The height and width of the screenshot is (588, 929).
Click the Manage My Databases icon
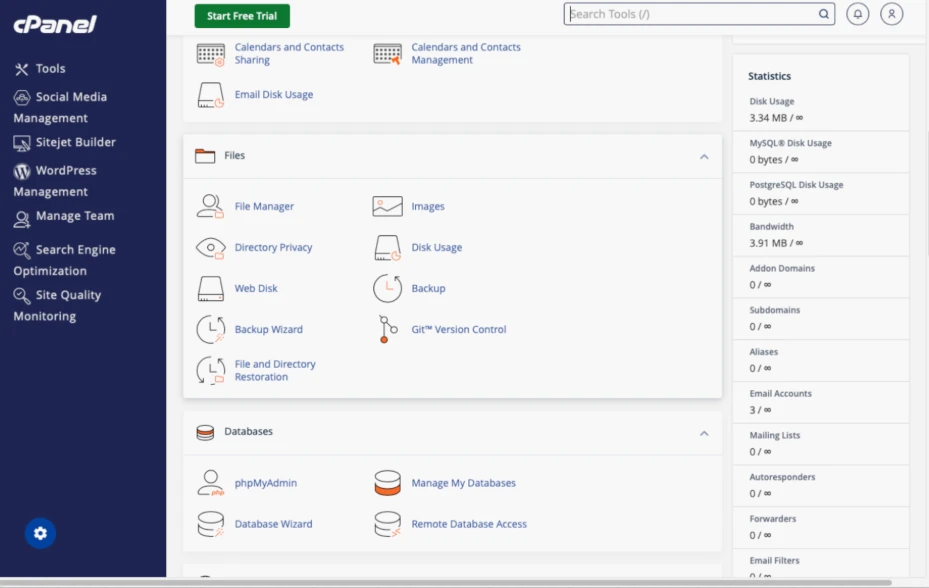[387, 482]
